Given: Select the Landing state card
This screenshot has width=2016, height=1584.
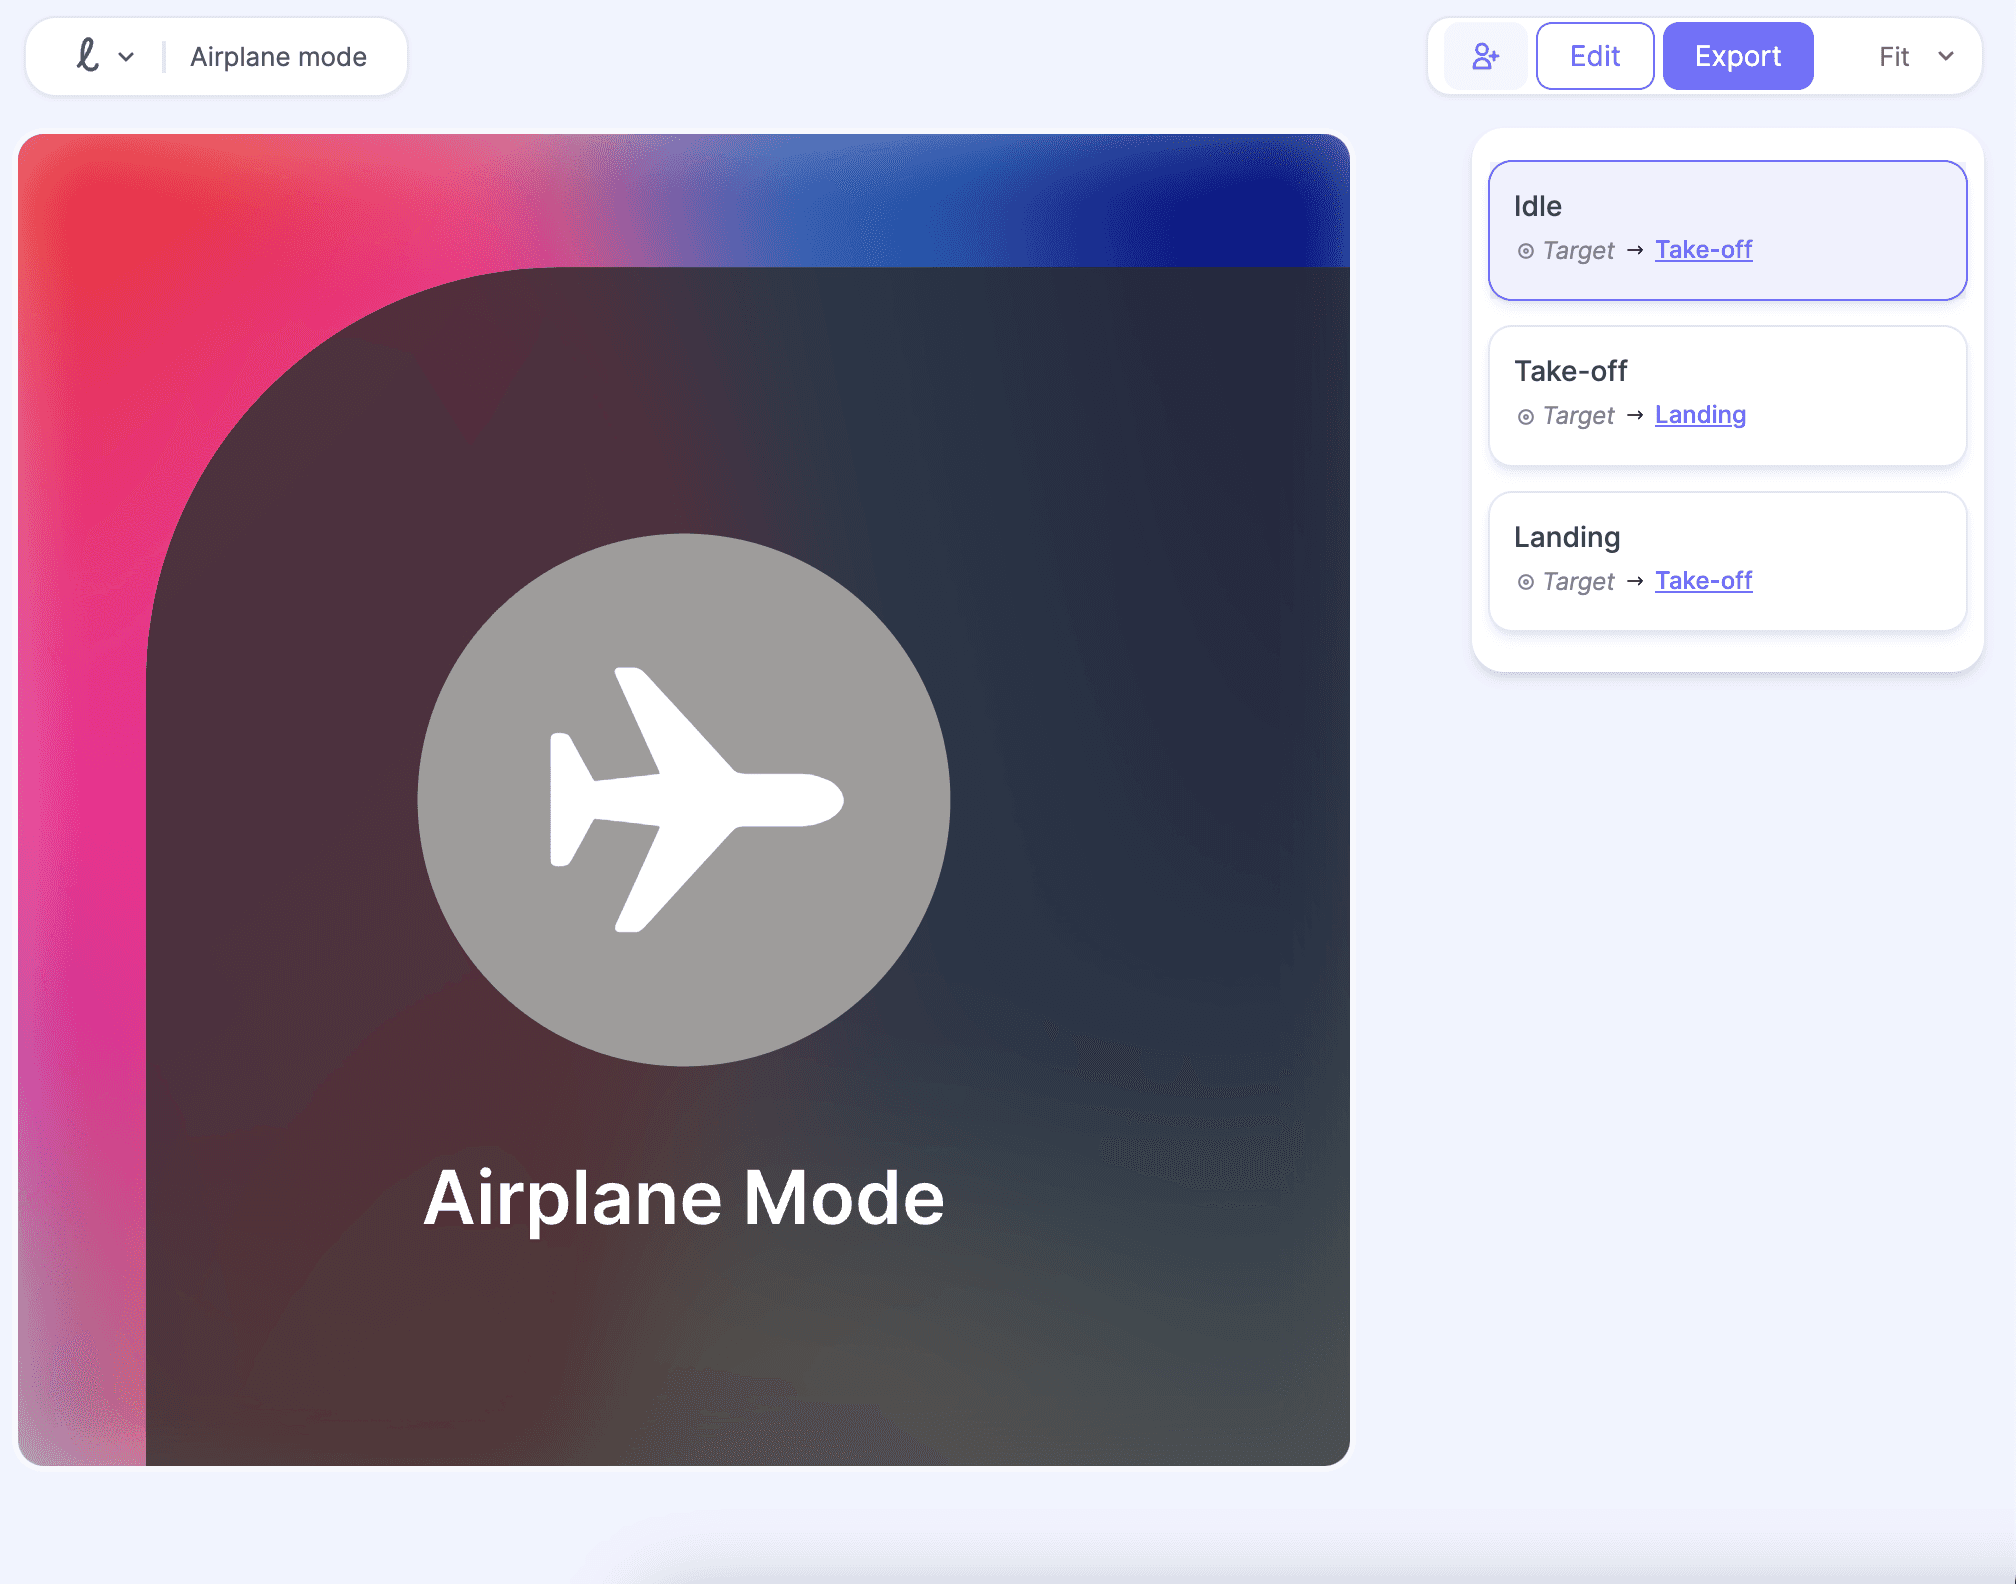Looking at the screenshot, I should pyautogui.click(x=1727, y=561).
